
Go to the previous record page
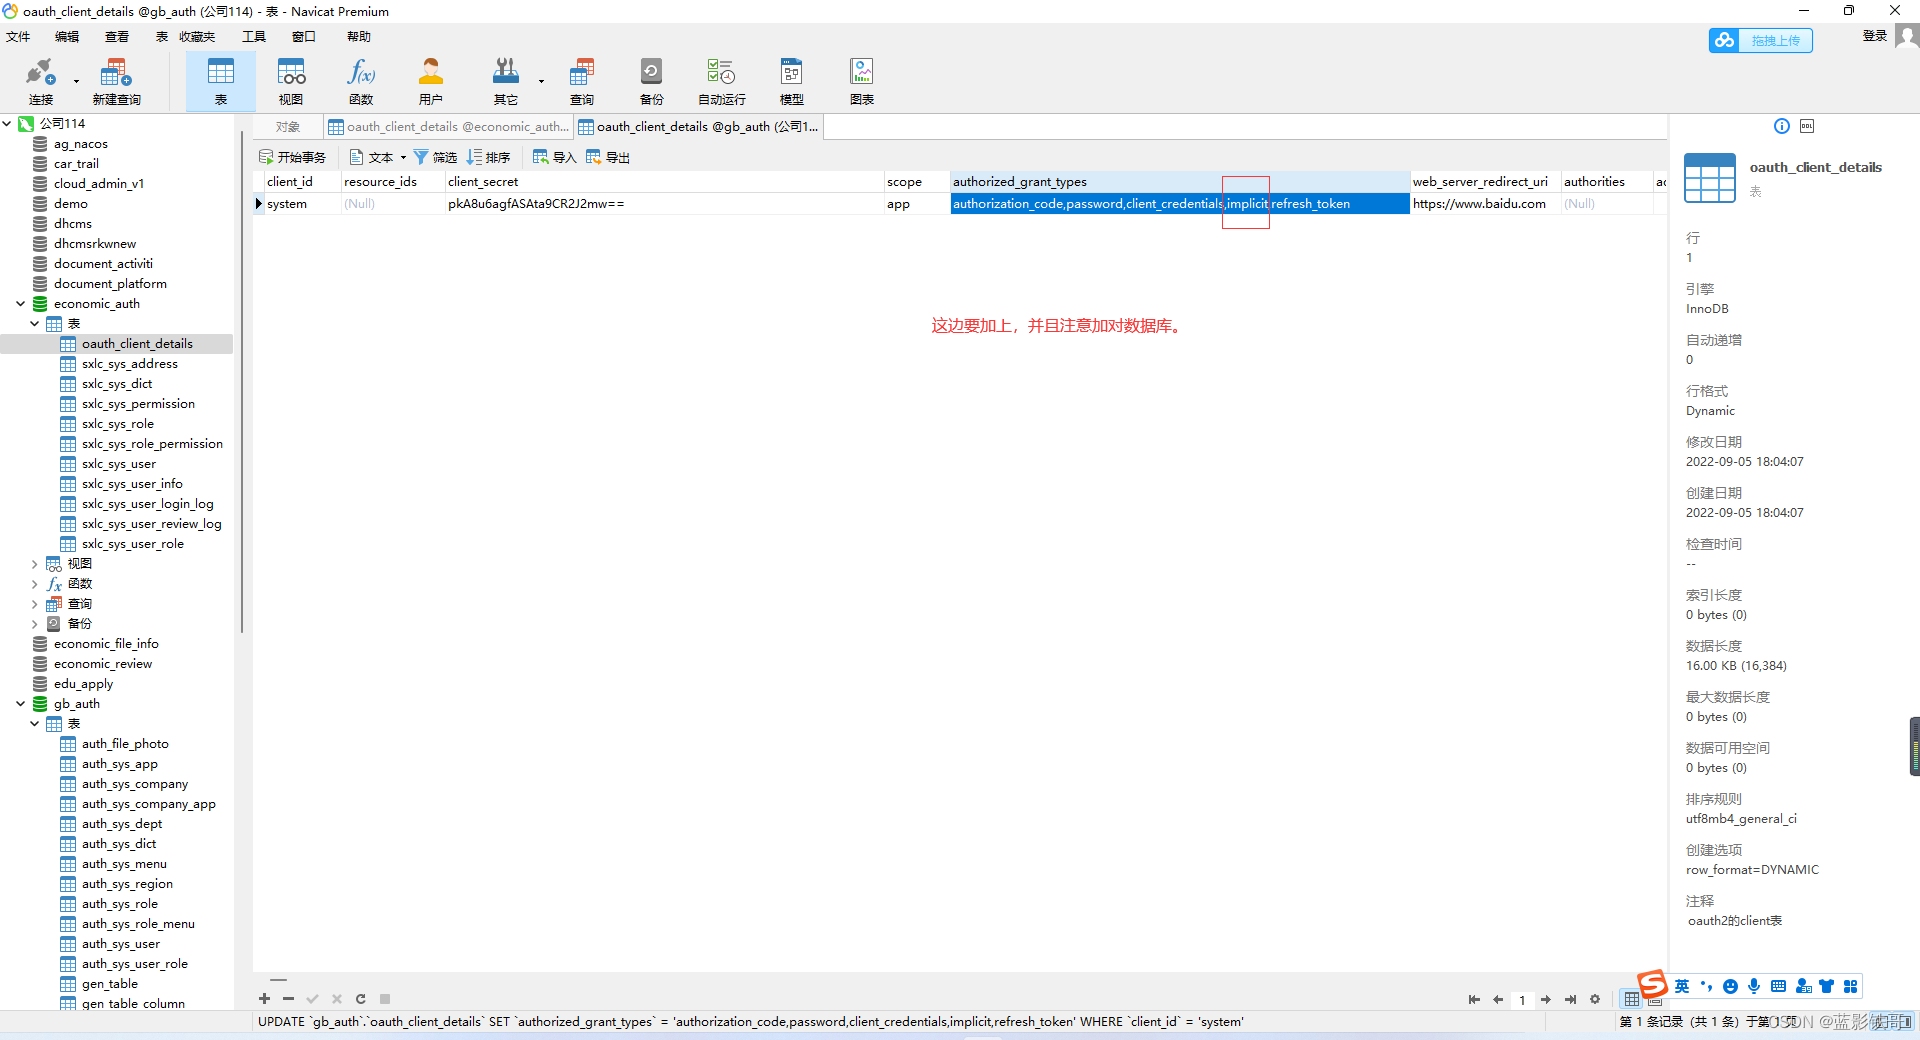[x=1498, y=999]
